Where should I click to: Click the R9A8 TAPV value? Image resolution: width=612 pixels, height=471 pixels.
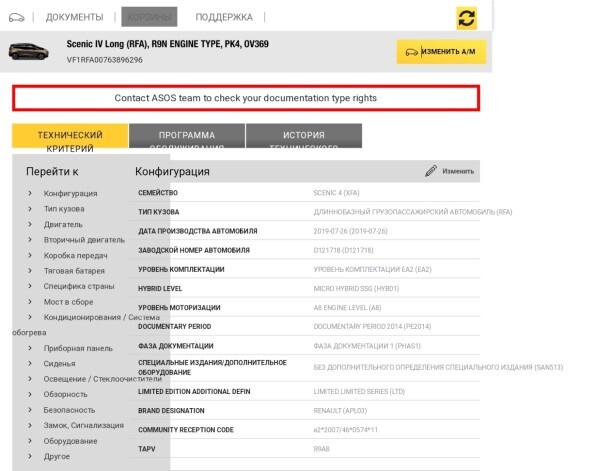pos(322,449)
